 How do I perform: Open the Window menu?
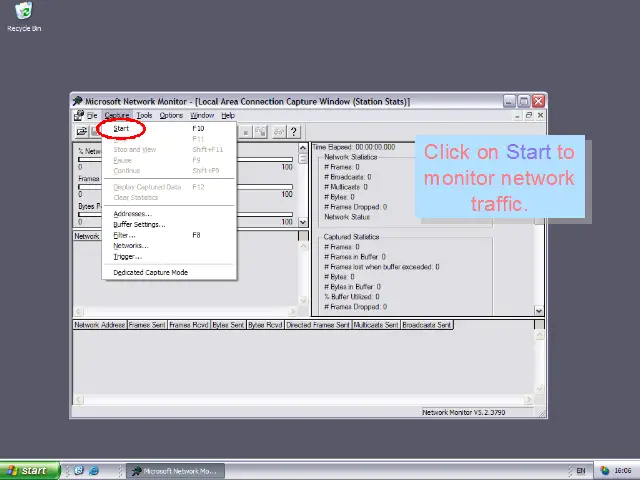(x=202, y=116)
